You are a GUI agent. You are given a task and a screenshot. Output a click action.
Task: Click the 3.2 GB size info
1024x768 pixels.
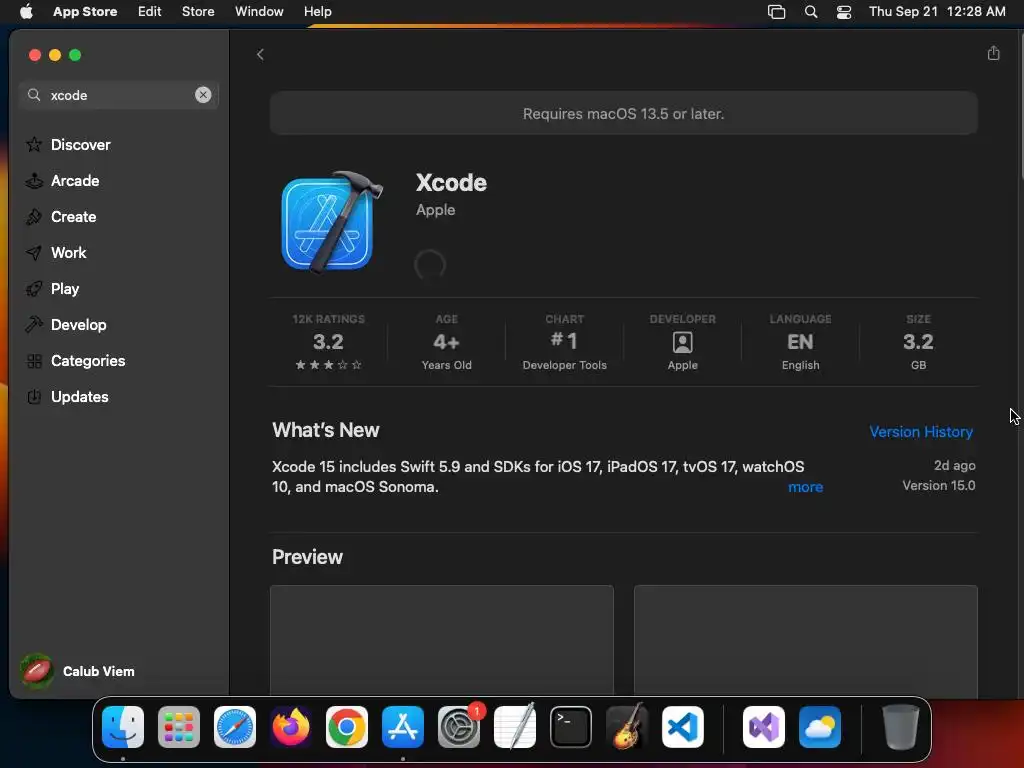918,342
